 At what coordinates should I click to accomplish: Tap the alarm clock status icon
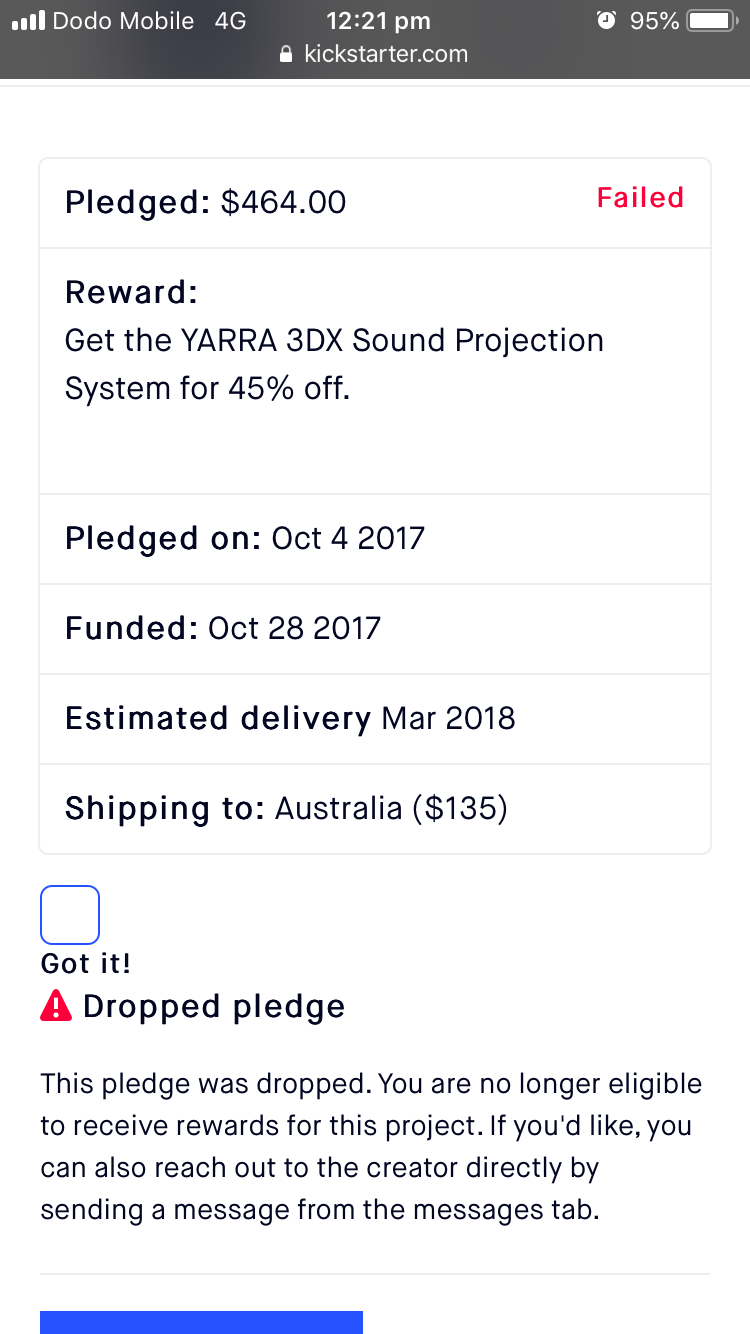point(605,20)
